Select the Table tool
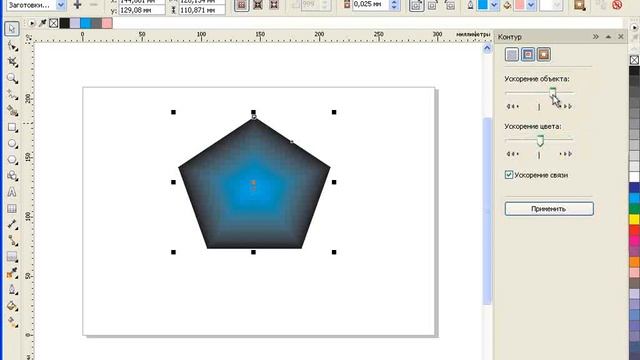Image resolution: width=640 pixels, height=360 pixels. (12, 209)
